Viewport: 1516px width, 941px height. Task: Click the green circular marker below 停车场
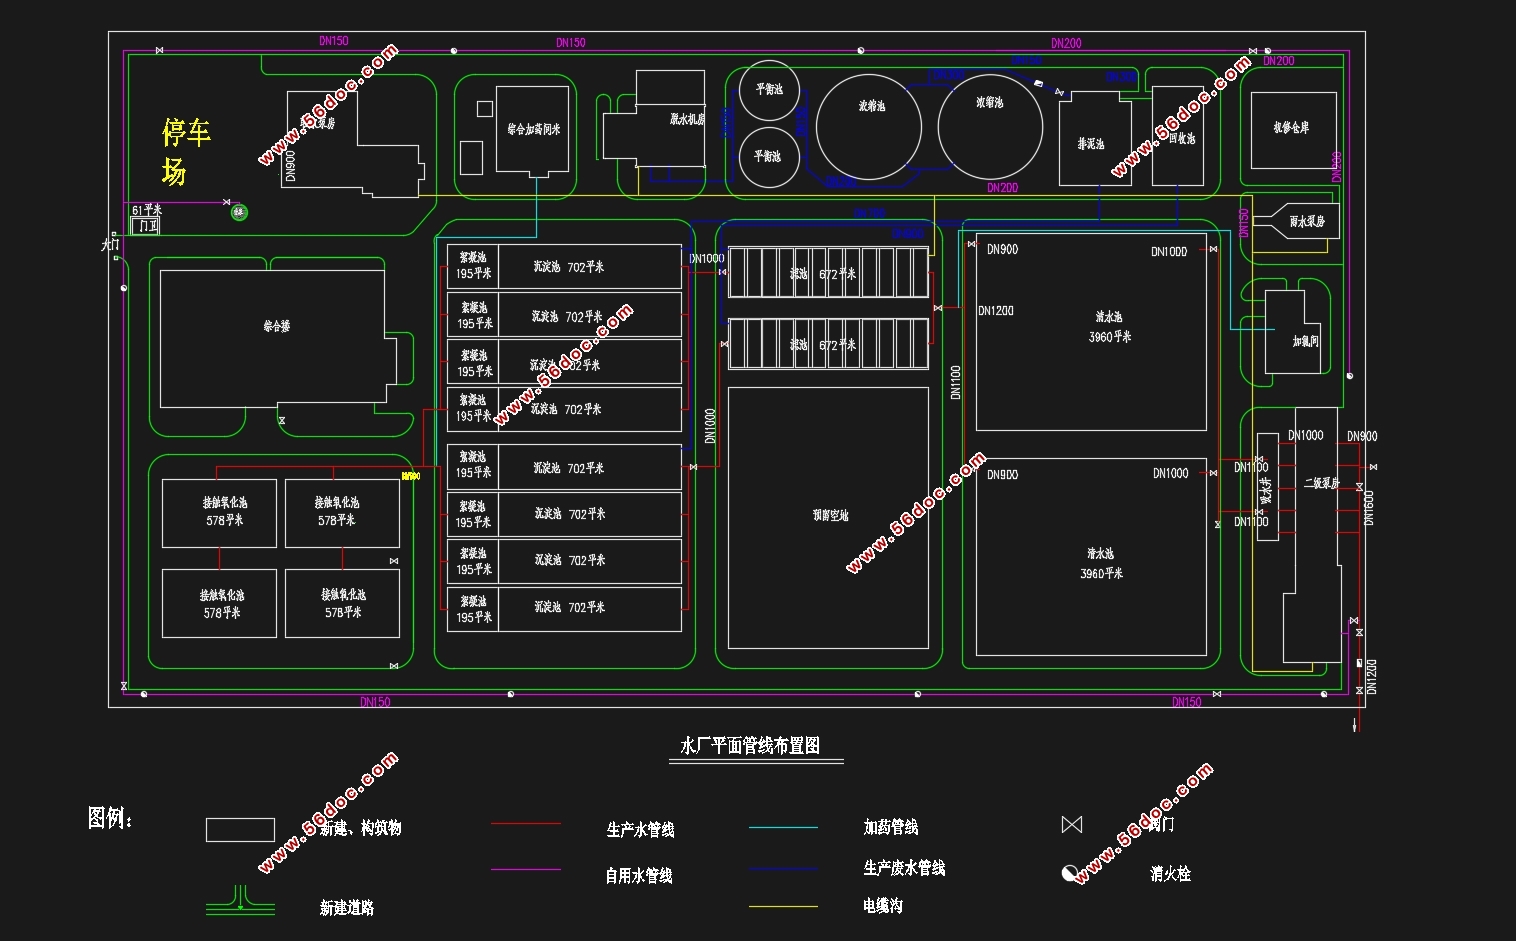point(239,212)
